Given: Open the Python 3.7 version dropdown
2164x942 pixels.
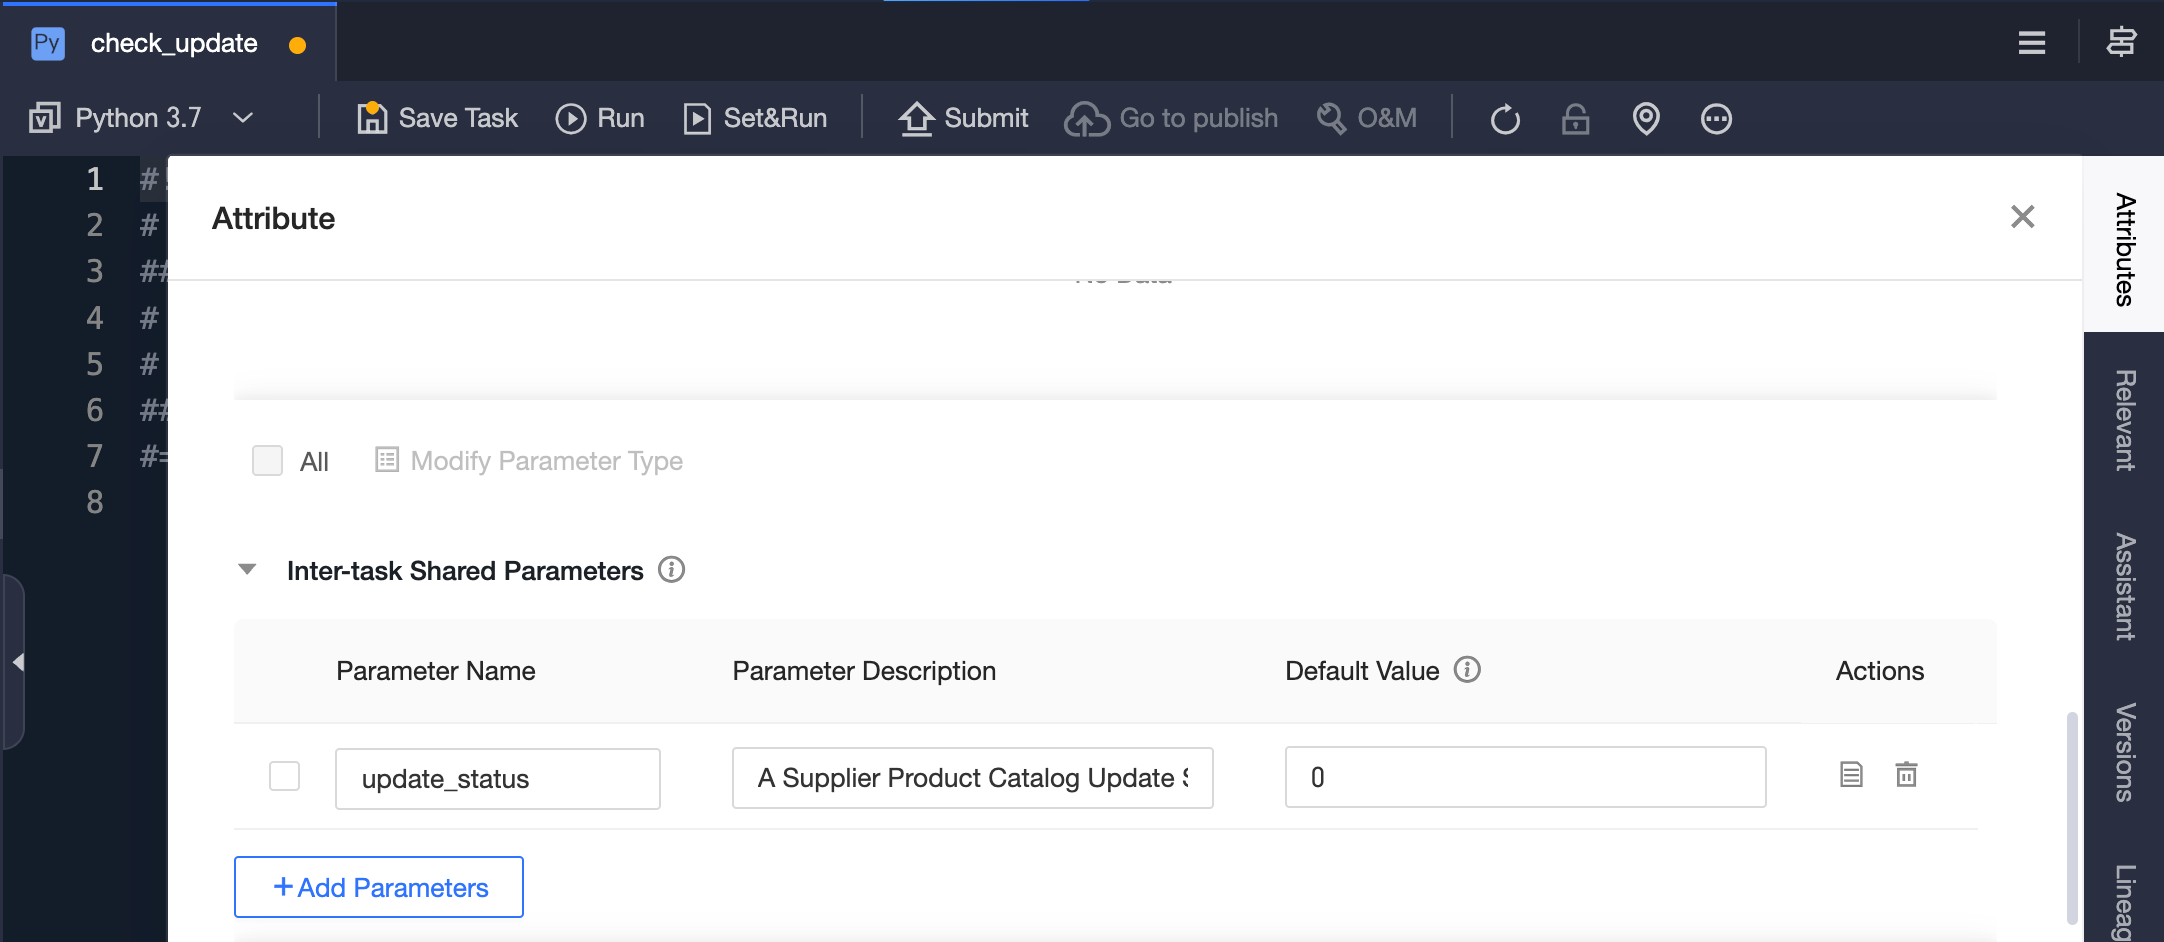Looking at the screenshot, I should coord(141,118).
